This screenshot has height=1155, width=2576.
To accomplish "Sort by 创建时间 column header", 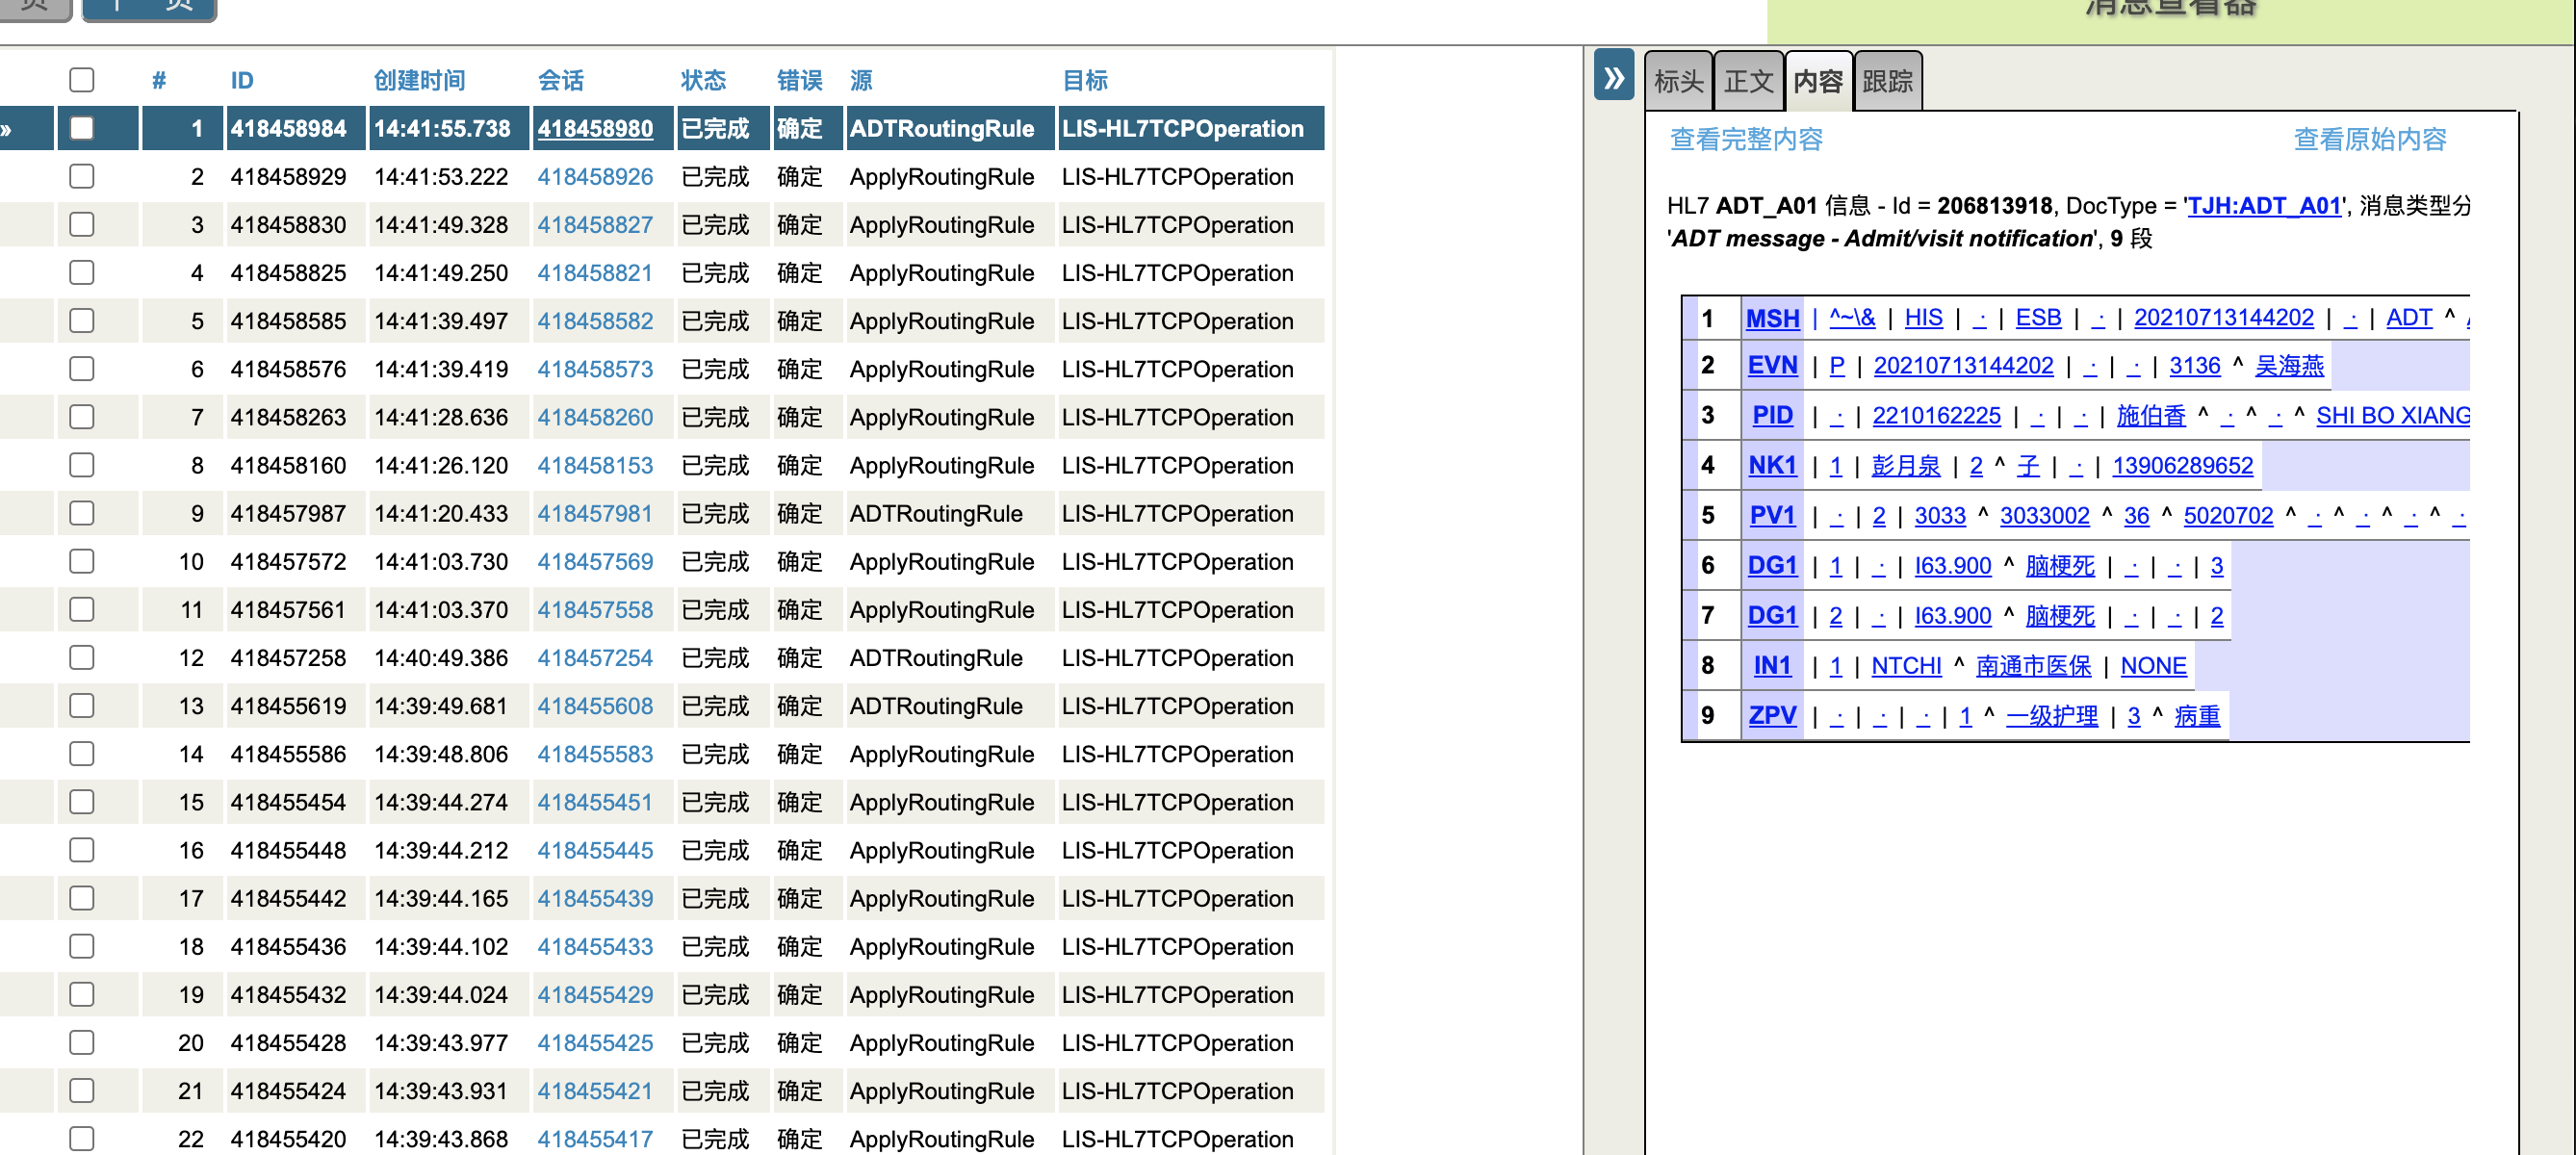I will 419,80.
